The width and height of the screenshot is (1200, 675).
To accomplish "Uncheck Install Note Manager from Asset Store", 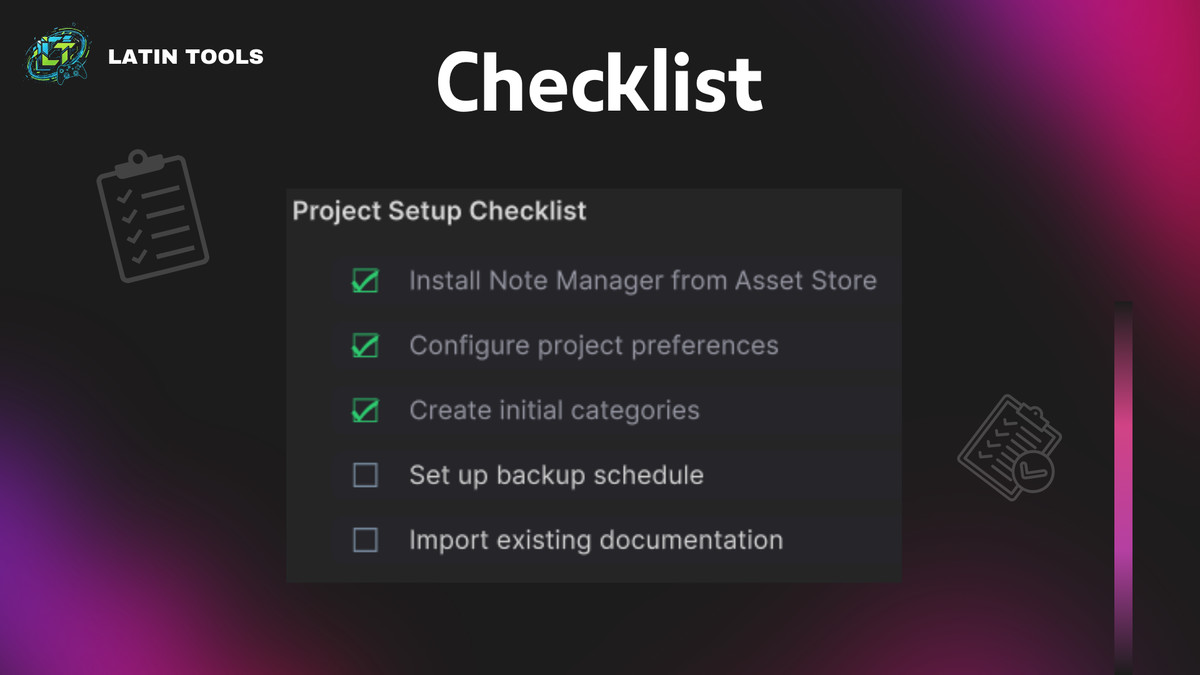I will click(365, 281).
